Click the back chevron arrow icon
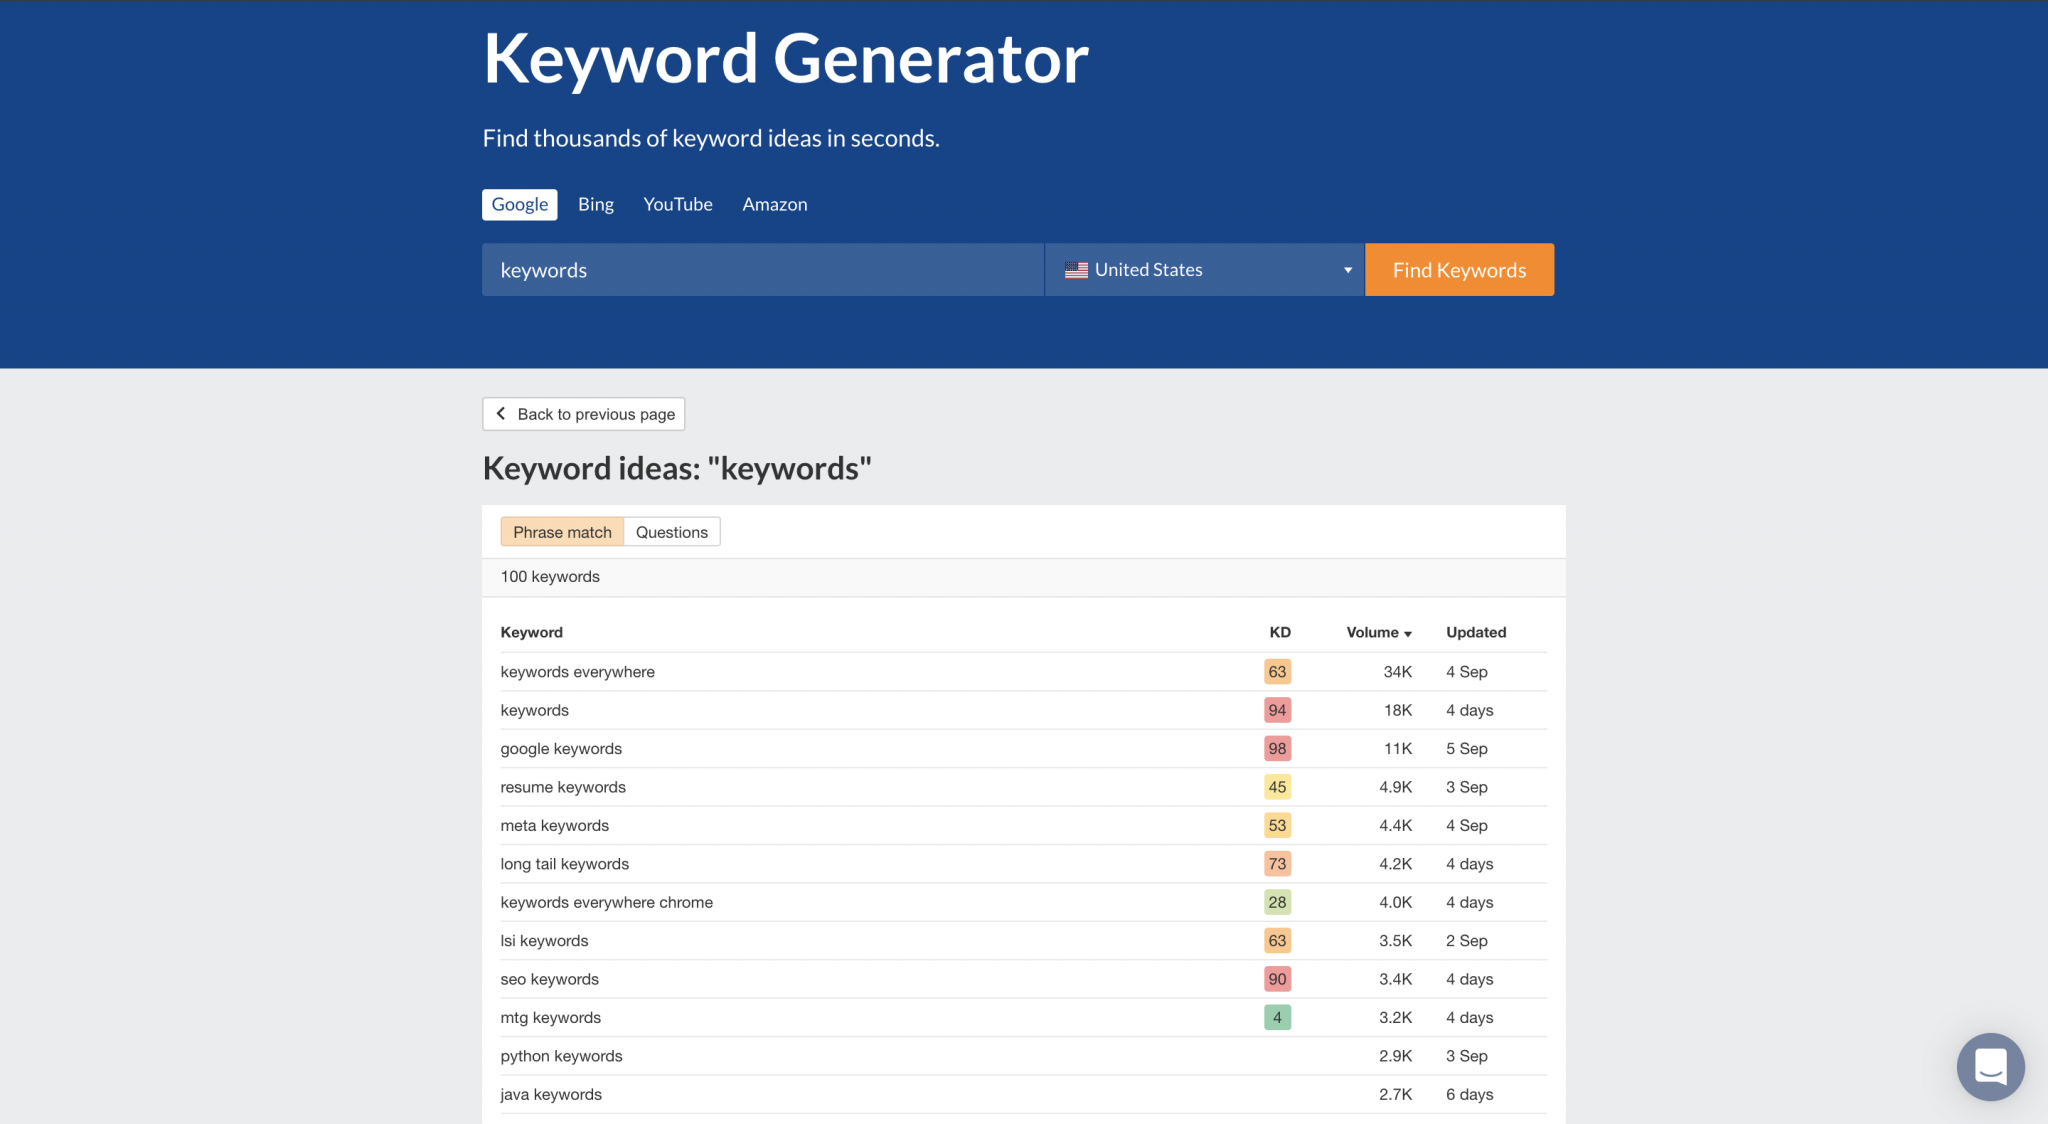The height and width of the screenshot is (1124, 2048). click(501, 414)
